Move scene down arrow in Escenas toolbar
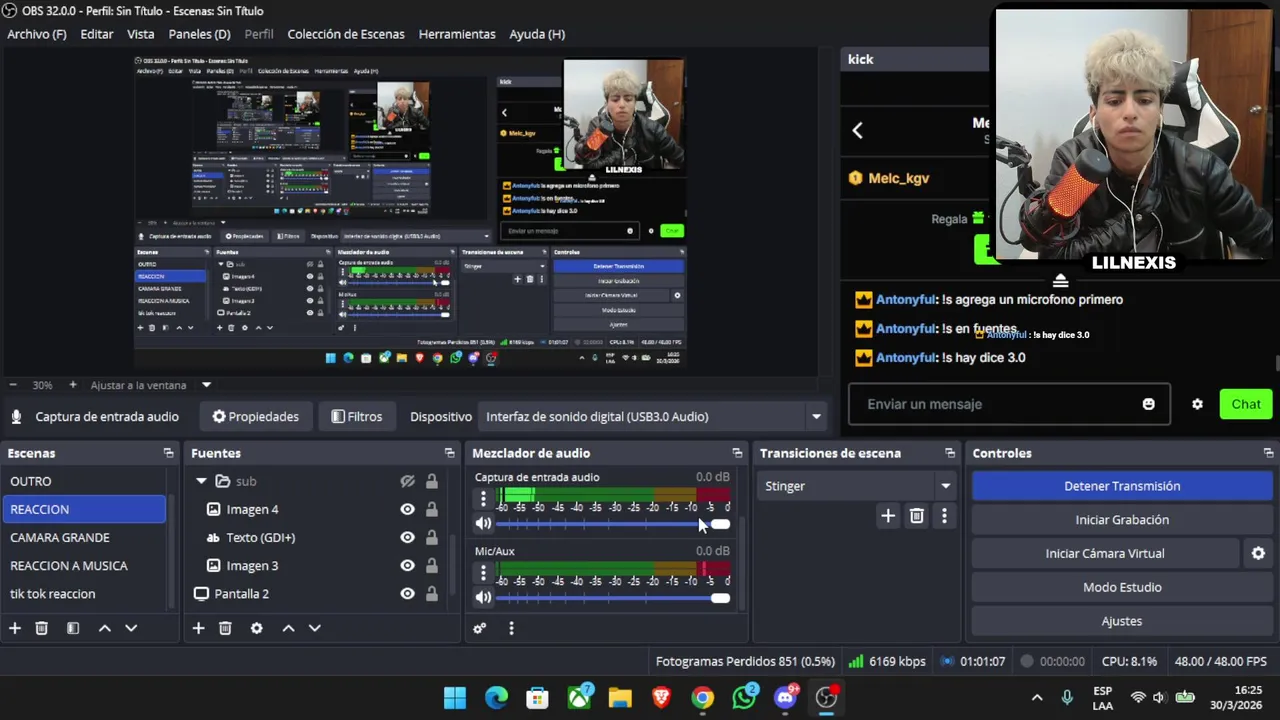The height and width of the screenshot is (720, 1280). point(131,628)
